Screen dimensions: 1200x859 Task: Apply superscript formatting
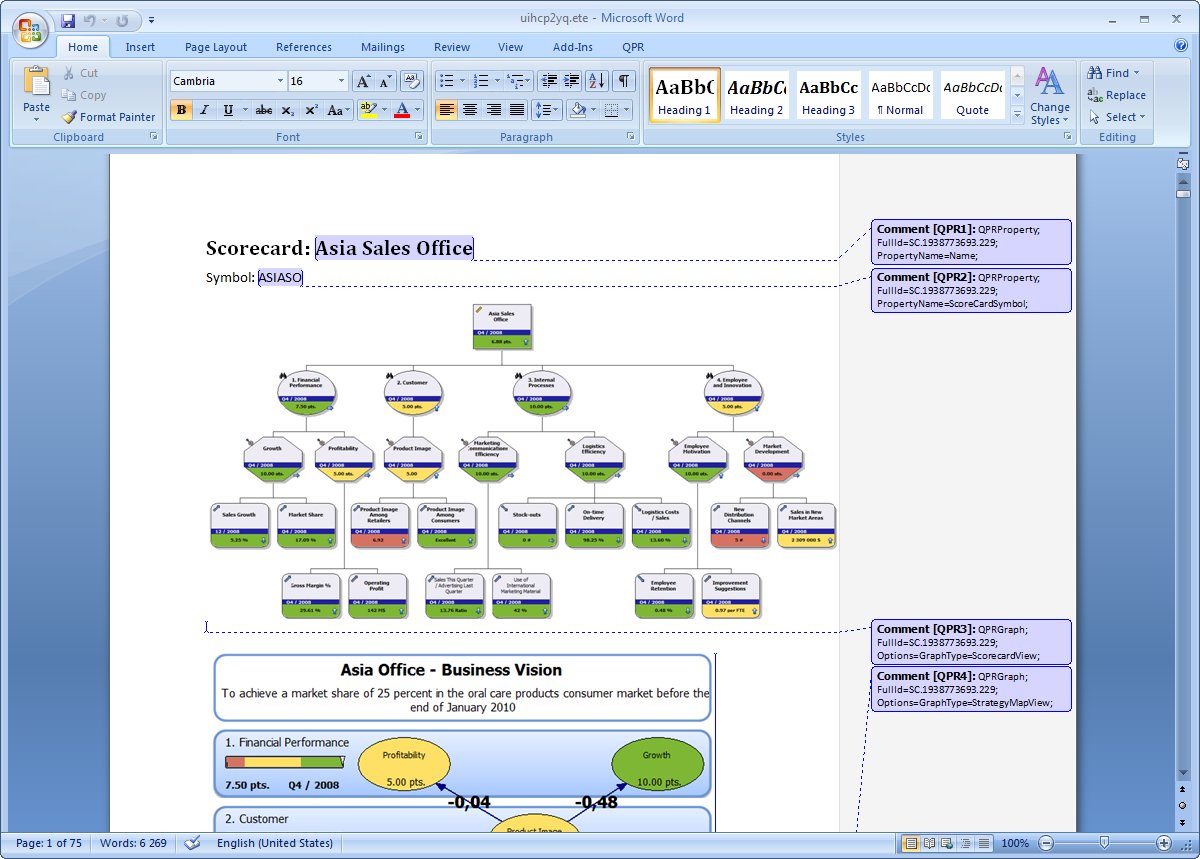(x=312, y=110)
